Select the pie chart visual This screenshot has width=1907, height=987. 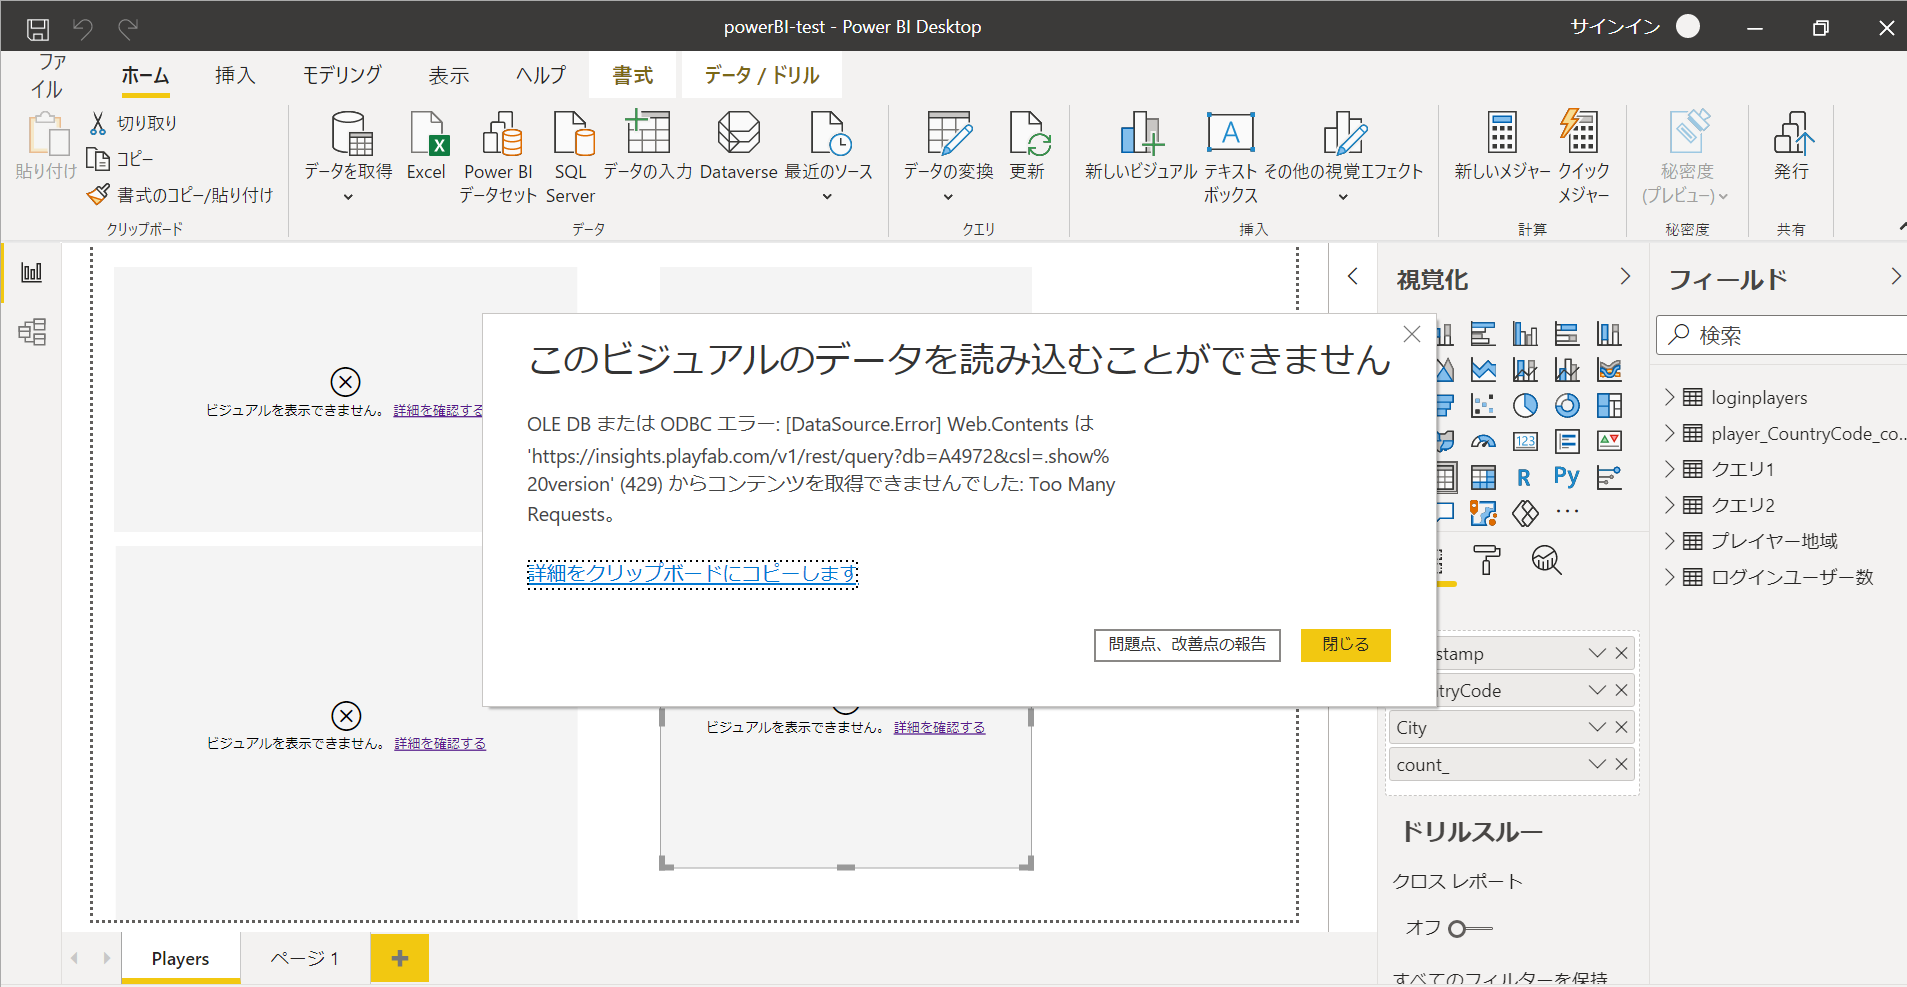coord(1527,405)
